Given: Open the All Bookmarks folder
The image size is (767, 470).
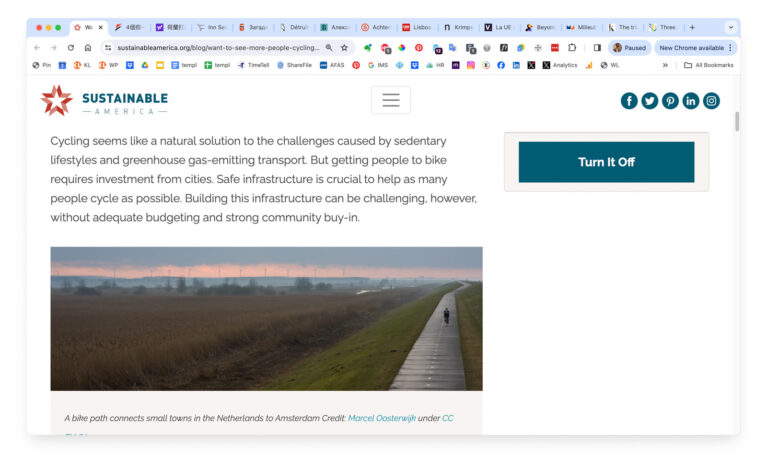Looking at the screenshot, I should [708, 65].
